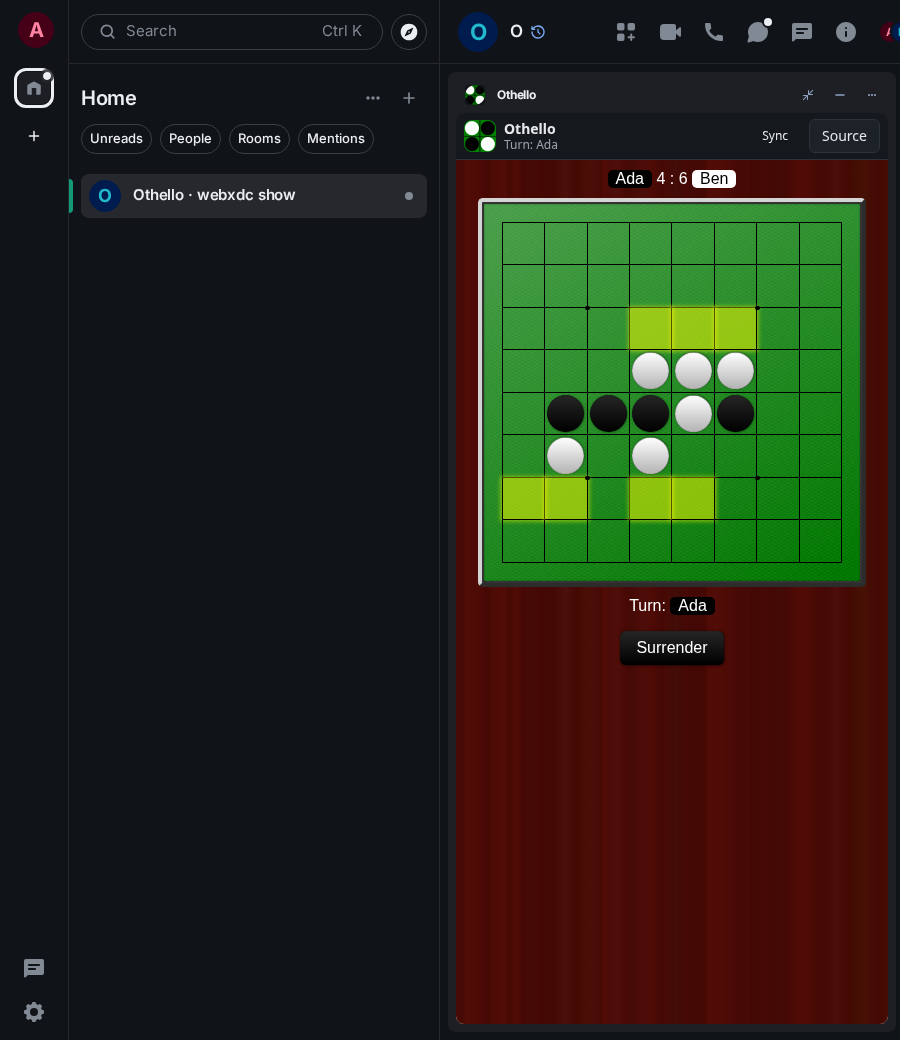Filter by Mentions

tap(336, 139)
